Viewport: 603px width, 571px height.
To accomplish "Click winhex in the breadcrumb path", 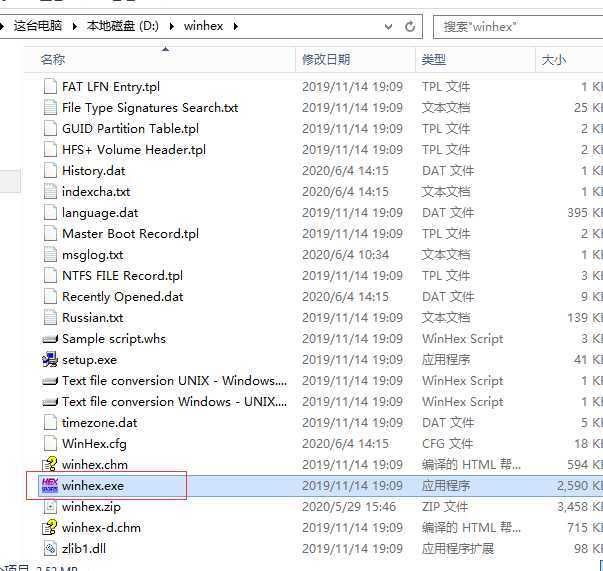I will click(203, 26).
